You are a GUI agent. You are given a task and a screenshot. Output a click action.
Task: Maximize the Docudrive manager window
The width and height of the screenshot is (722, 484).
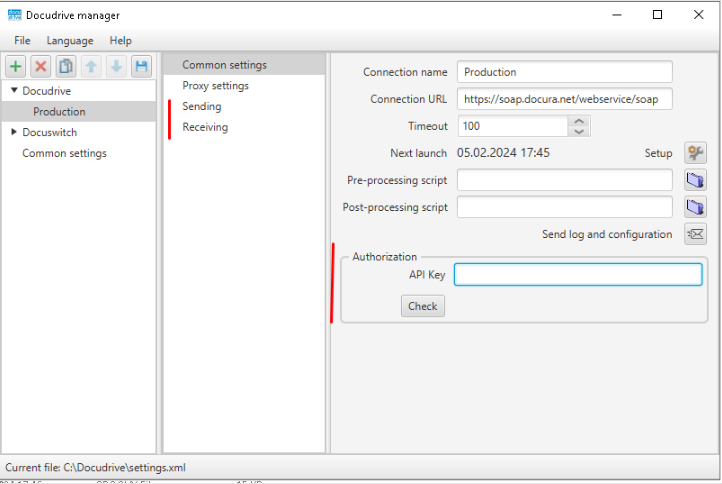coord(658,15)
